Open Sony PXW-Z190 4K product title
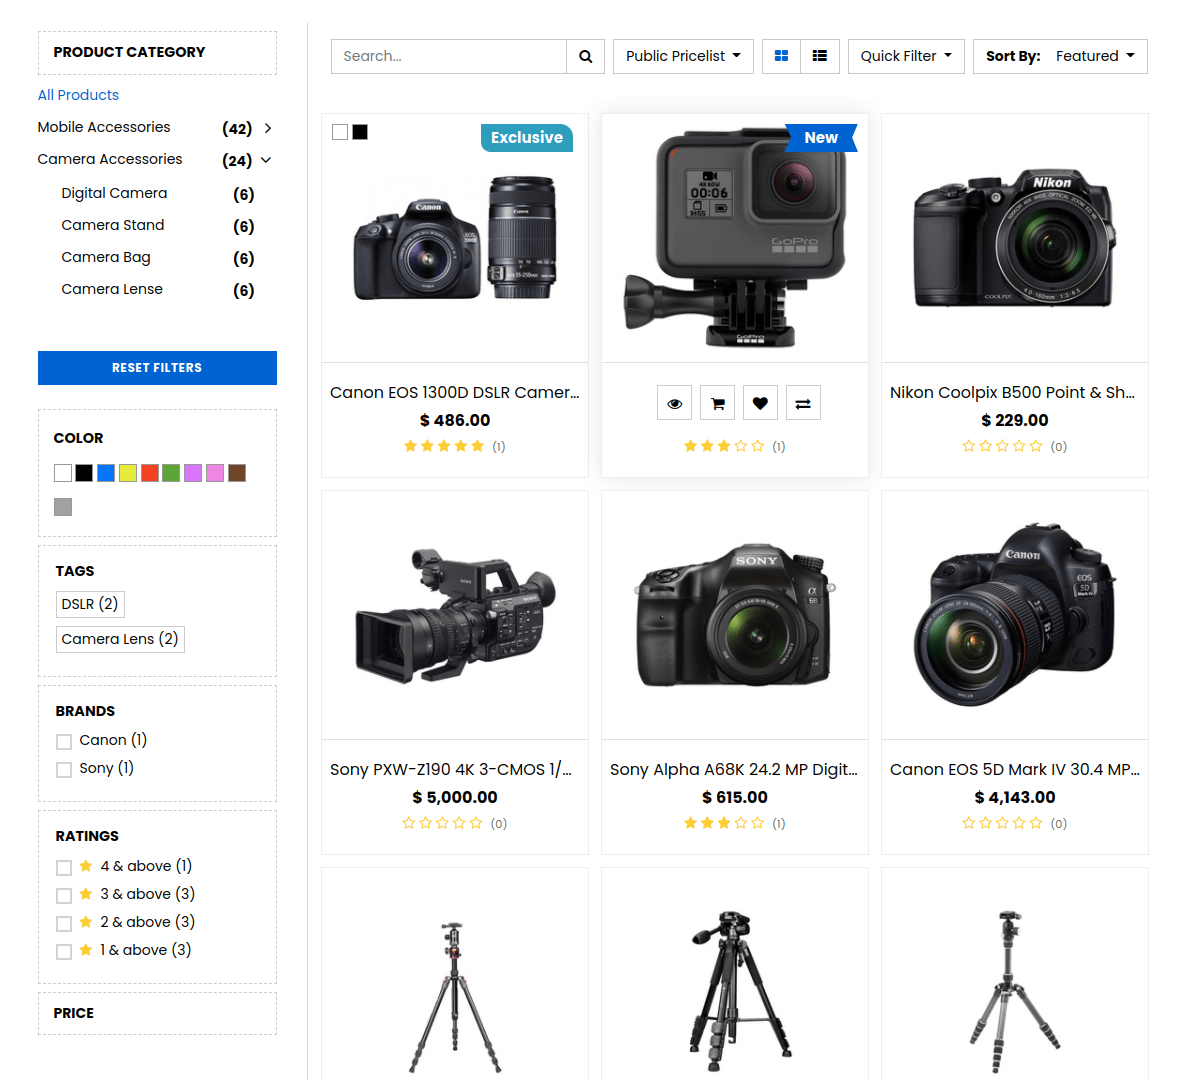 [451, 770]
